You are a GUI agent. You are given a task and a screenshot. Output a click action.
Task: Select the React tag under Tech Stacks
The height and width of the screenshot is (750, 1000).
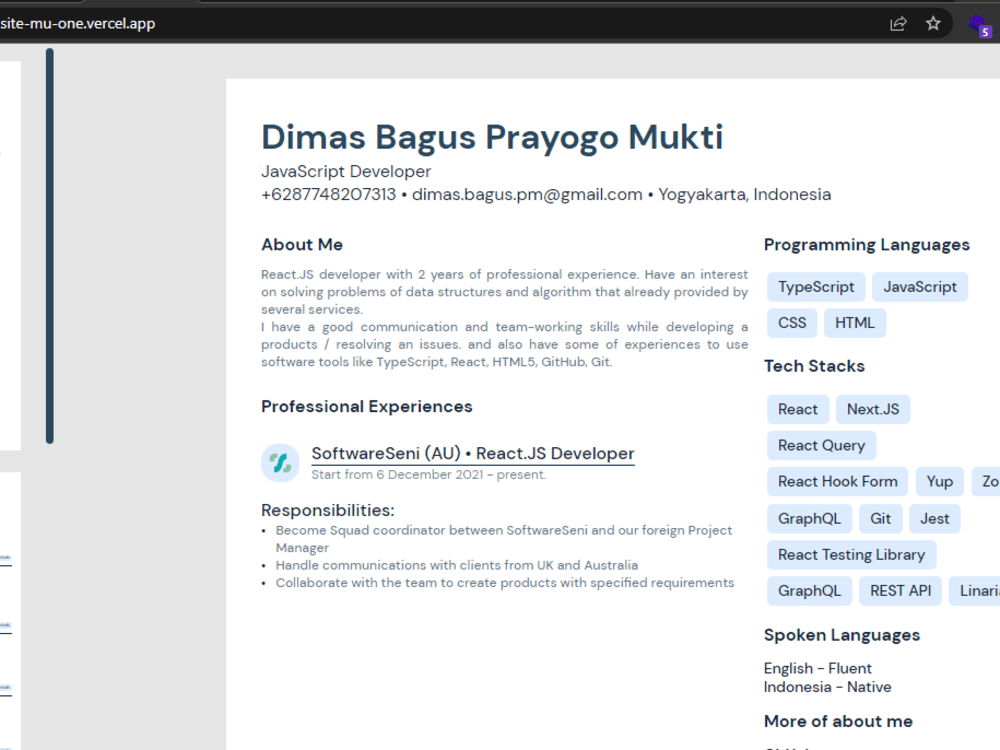point(797,409)
